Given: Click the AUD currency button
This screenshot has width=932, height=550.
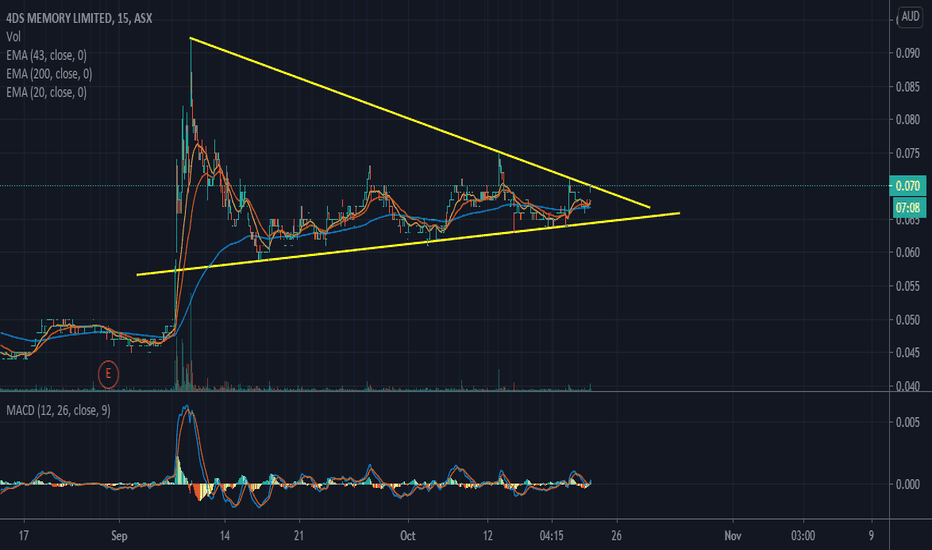Looking at the screenshot, I should coord(910,17).
